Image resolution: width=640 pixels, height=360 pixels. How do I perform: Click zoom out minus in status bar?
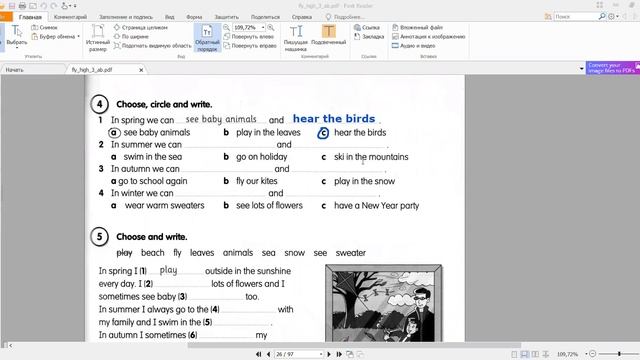point(593,354)
